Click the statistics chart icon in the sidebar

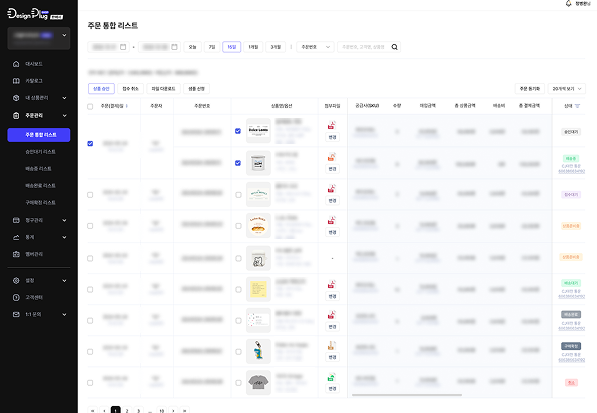(x=16, y=237)
